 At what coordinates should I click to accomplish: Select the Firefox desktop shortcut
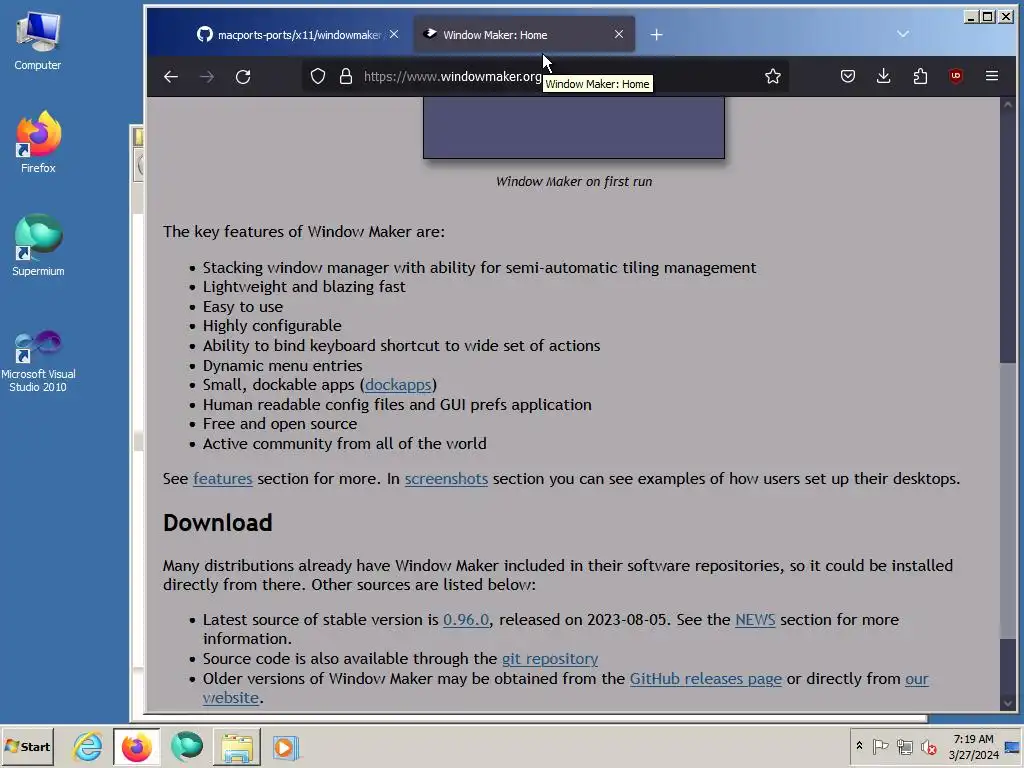(x=38, y=142)
